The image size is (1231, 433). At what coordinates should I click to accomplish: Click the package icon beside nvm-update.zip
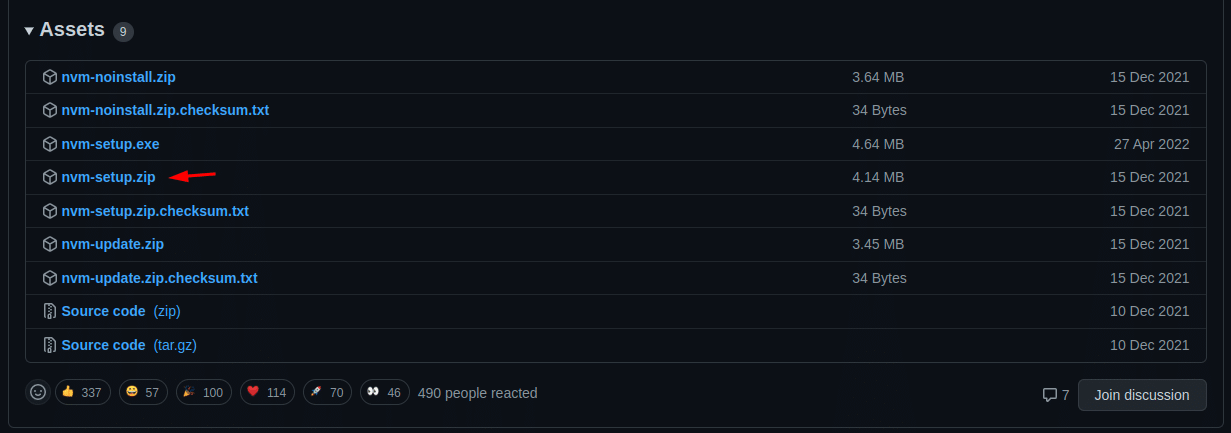50,244
